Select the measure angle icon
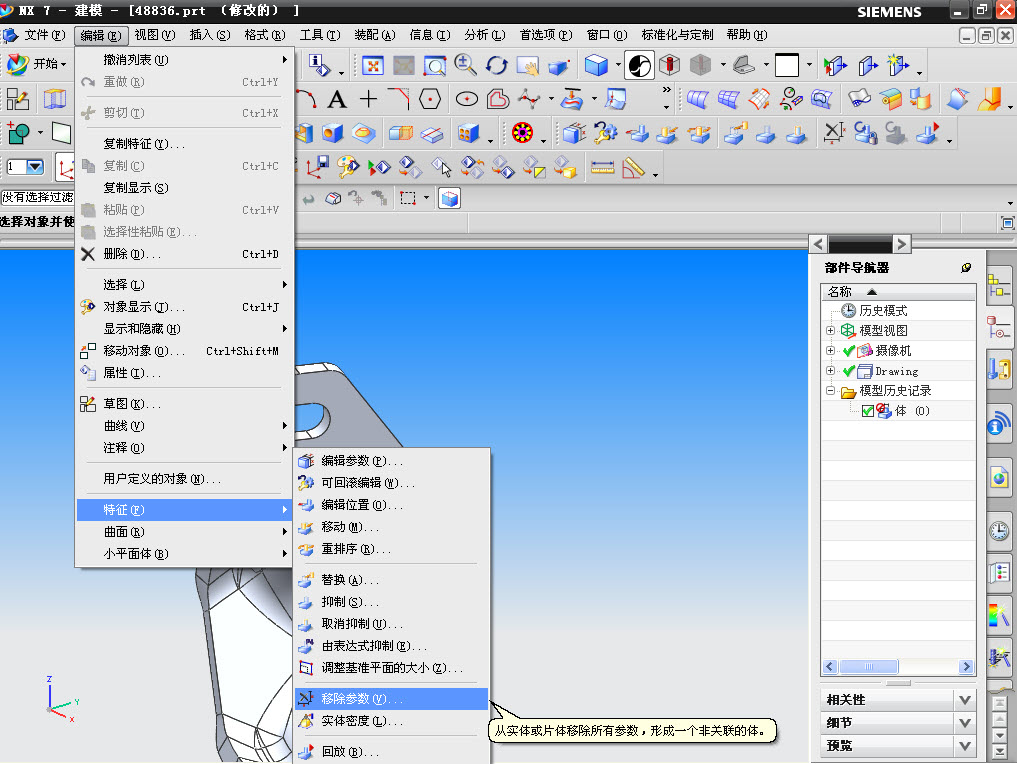 pos(633,168)
